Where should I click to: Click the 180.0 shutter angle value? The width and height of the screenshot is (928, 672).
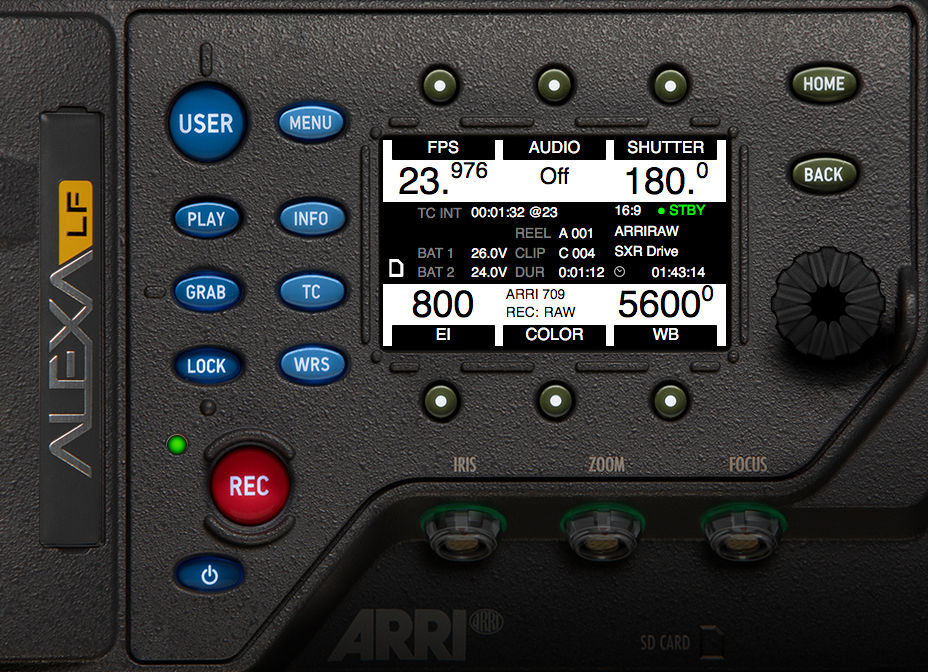pyautogui.click(x=666, y=179)
